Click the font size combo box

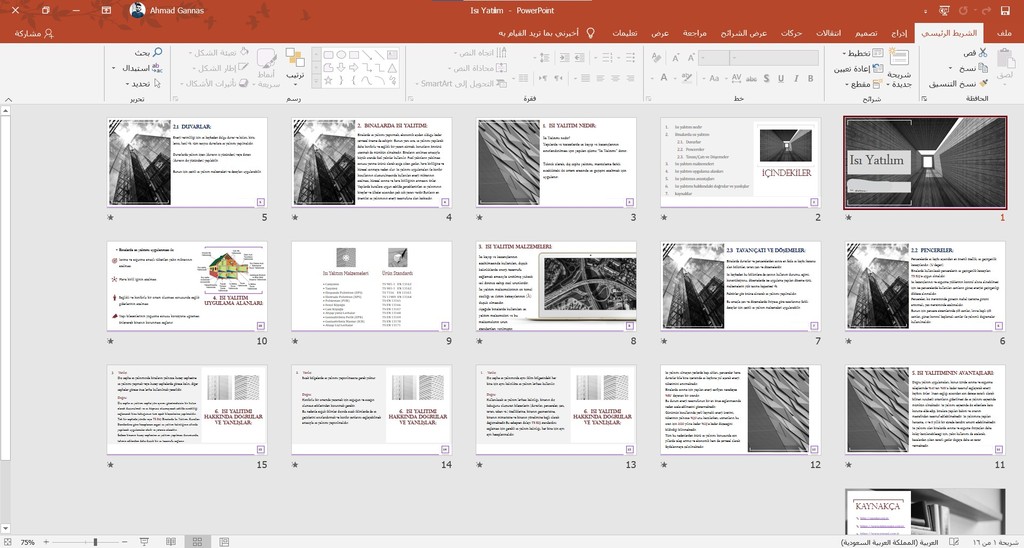[714, 58]
